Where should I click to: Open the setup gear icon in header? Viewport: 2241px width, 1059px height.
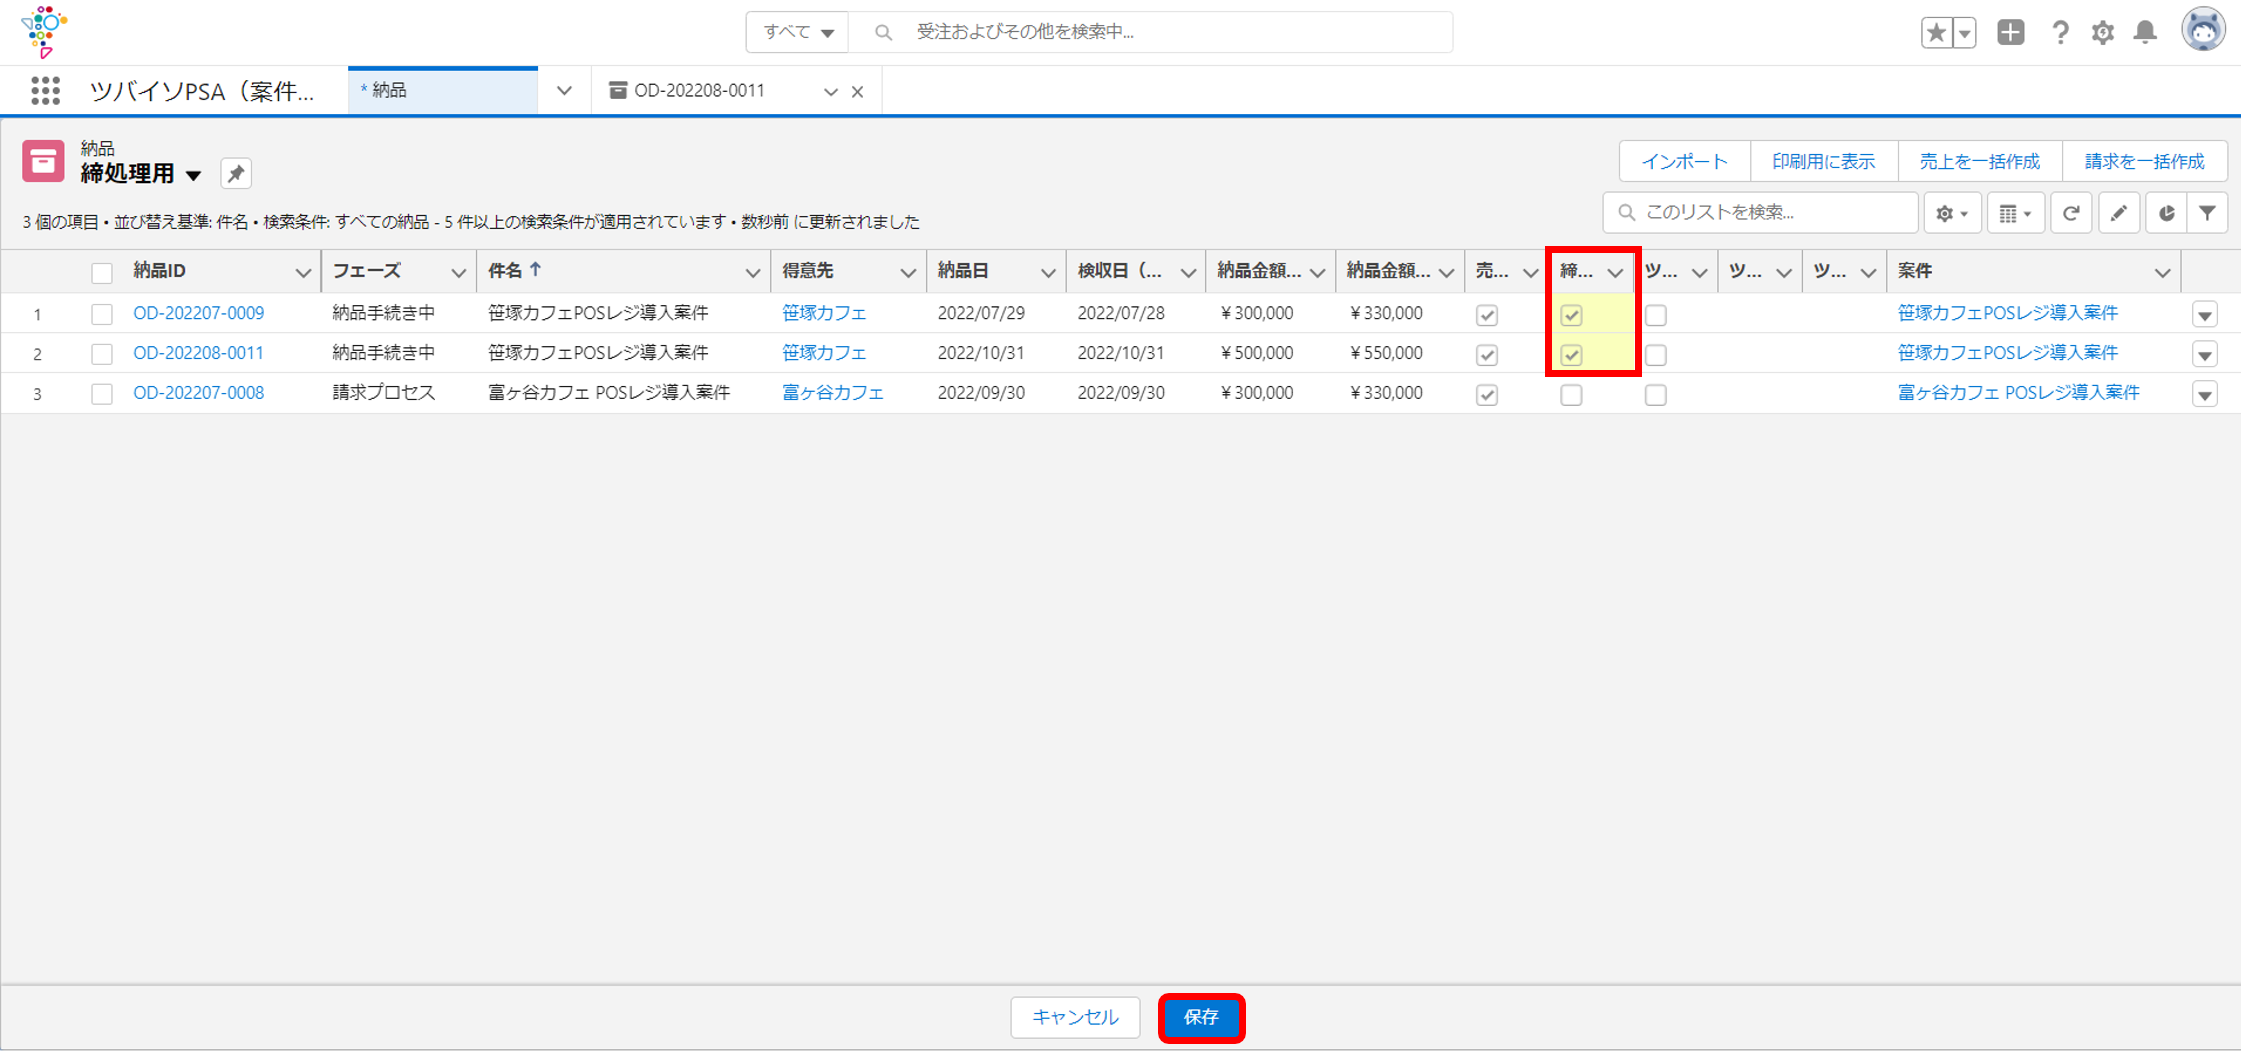tap(2102, 33)
